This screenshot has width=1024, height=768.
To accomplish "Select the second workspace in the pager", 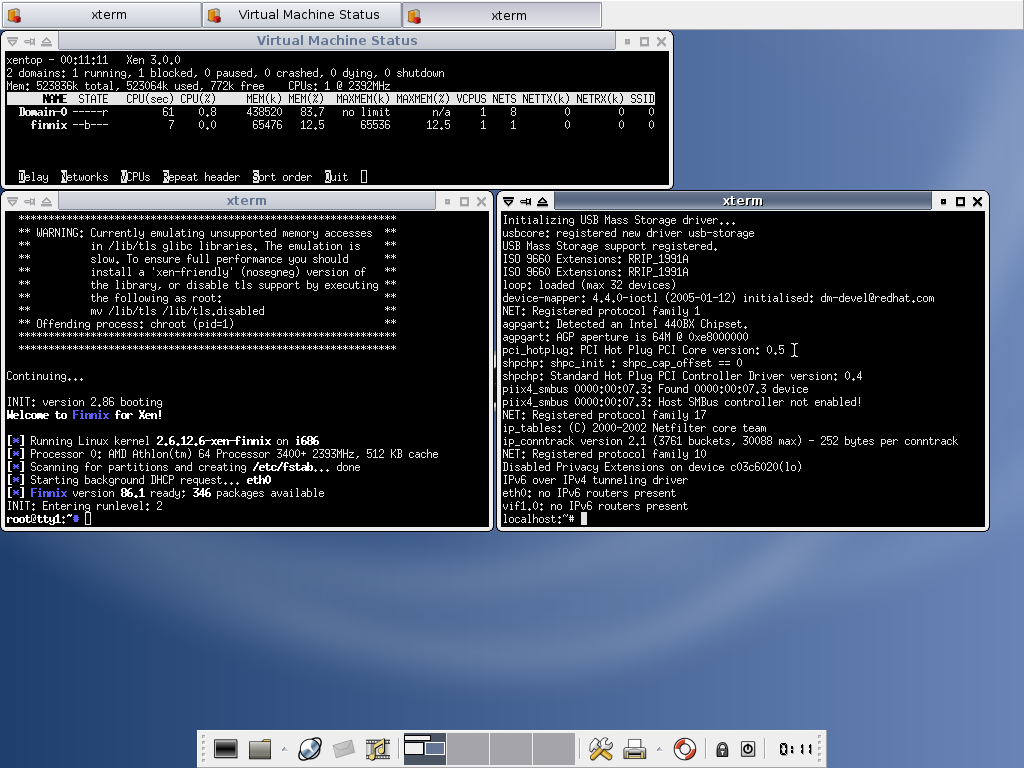I will click(x=466, y=747).
